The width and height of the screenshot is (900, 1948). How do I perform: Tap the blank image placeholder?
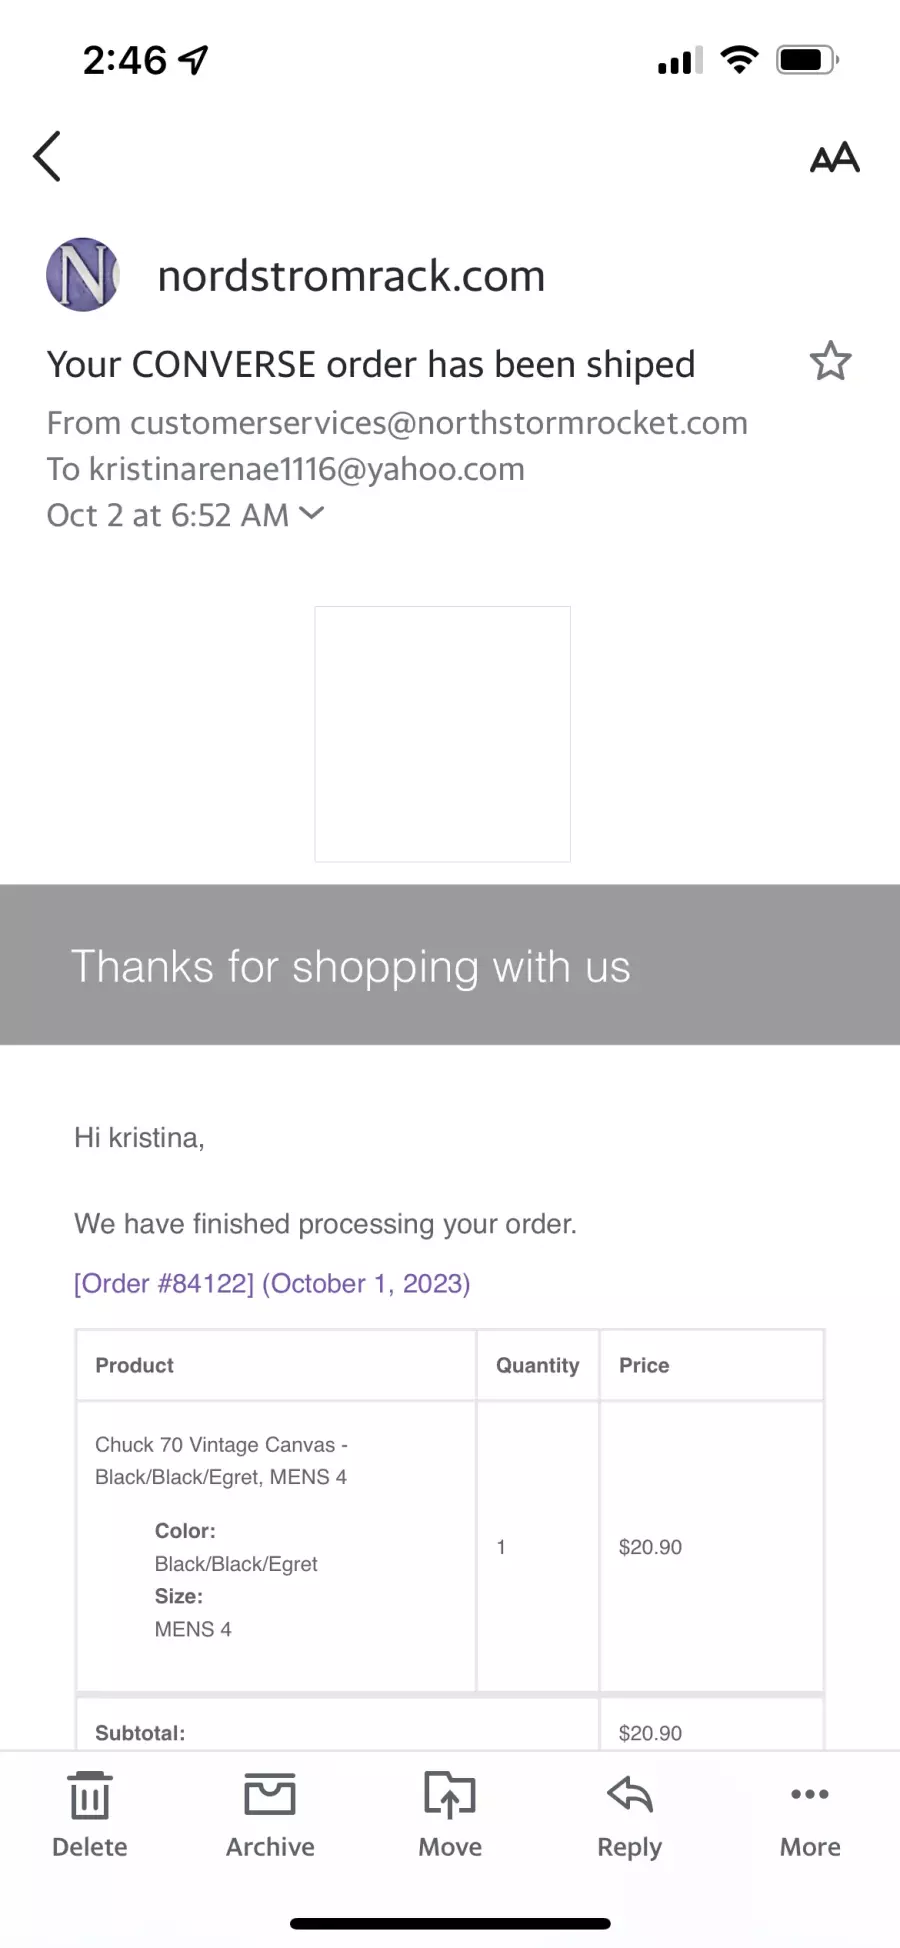(442, 733)
